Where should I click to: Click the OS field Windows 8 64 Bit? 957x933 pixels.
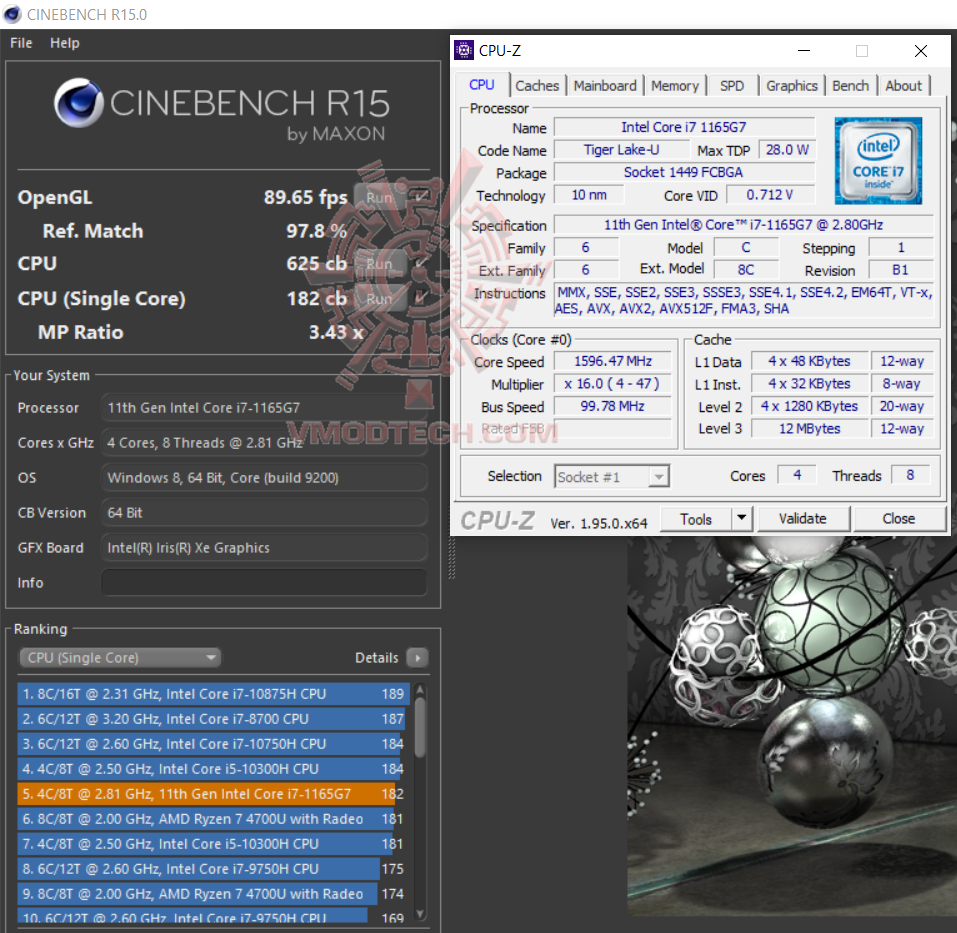(264, 478)
